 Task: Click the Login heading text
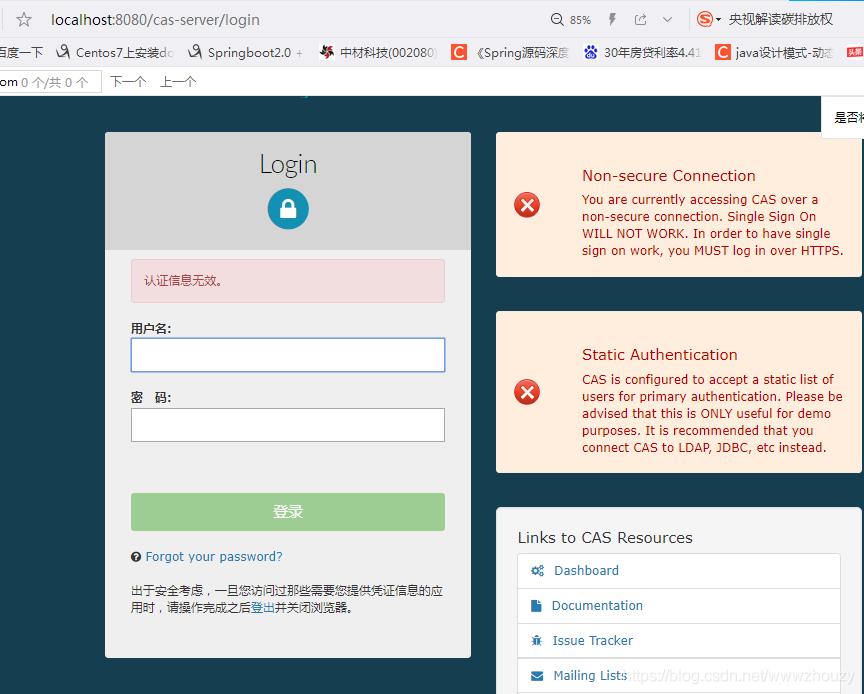point(288,164)
